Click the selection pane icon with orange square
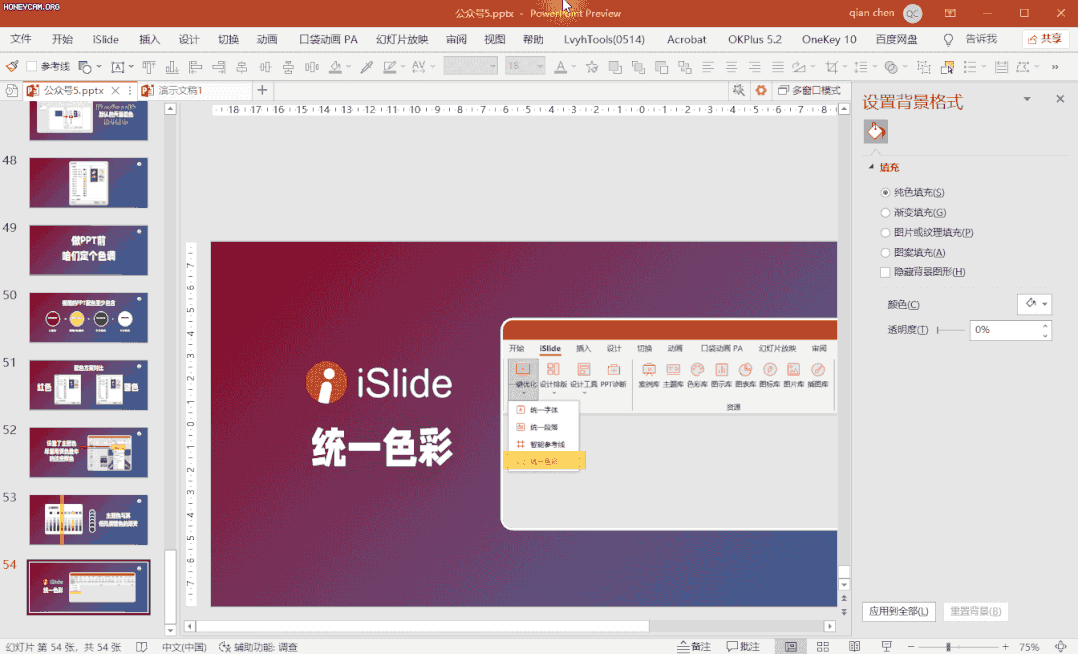 point(947,67)
